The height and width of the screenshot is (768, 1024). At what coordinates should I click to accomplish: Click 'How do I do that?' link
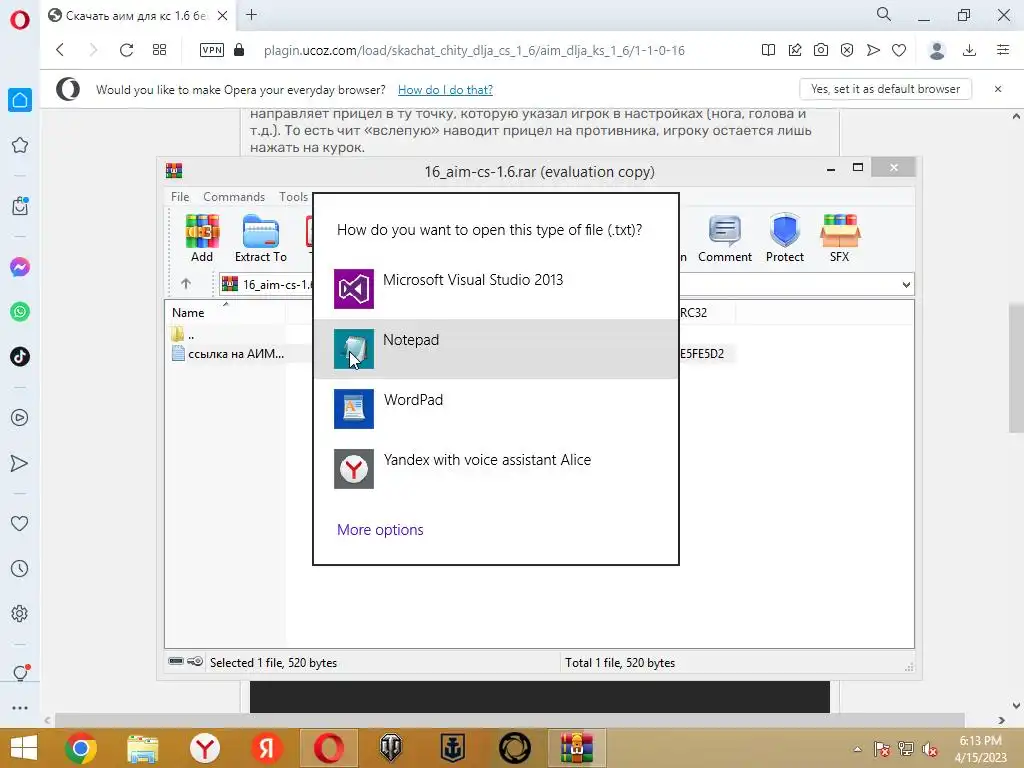click(x=445, y=89)
